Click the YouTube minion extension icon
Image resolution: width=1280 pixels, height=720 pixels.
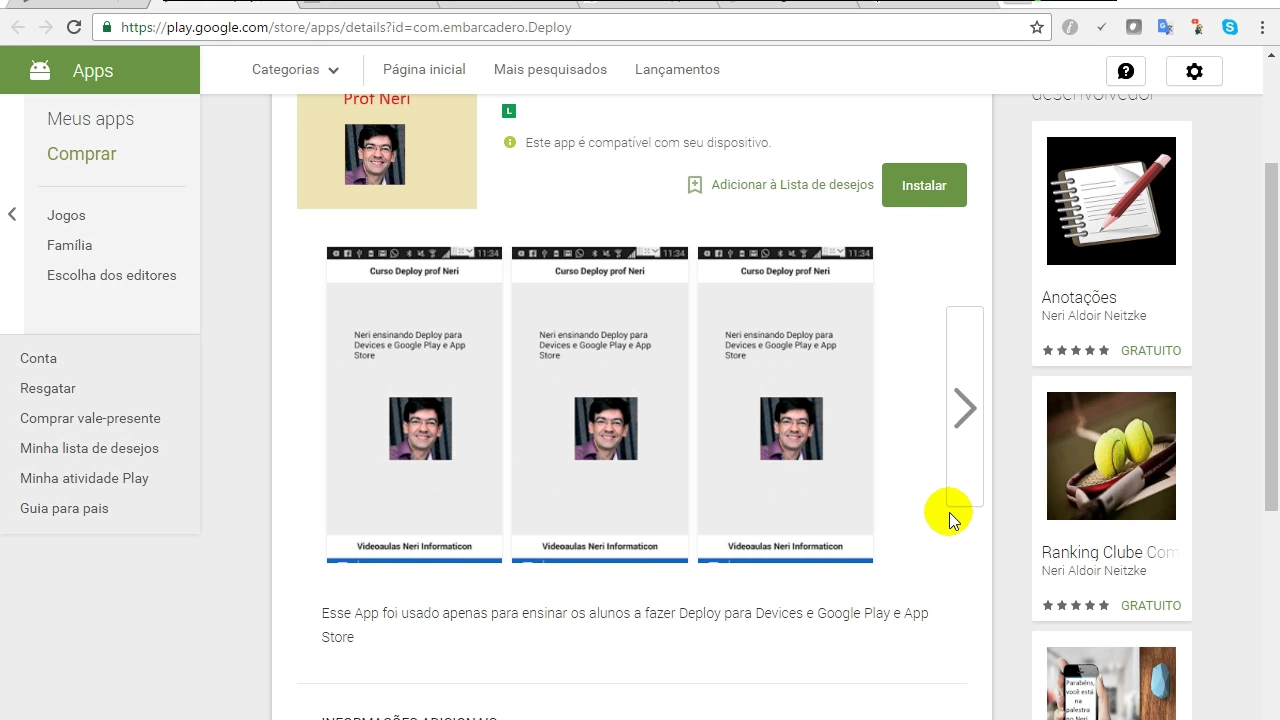1198,27
